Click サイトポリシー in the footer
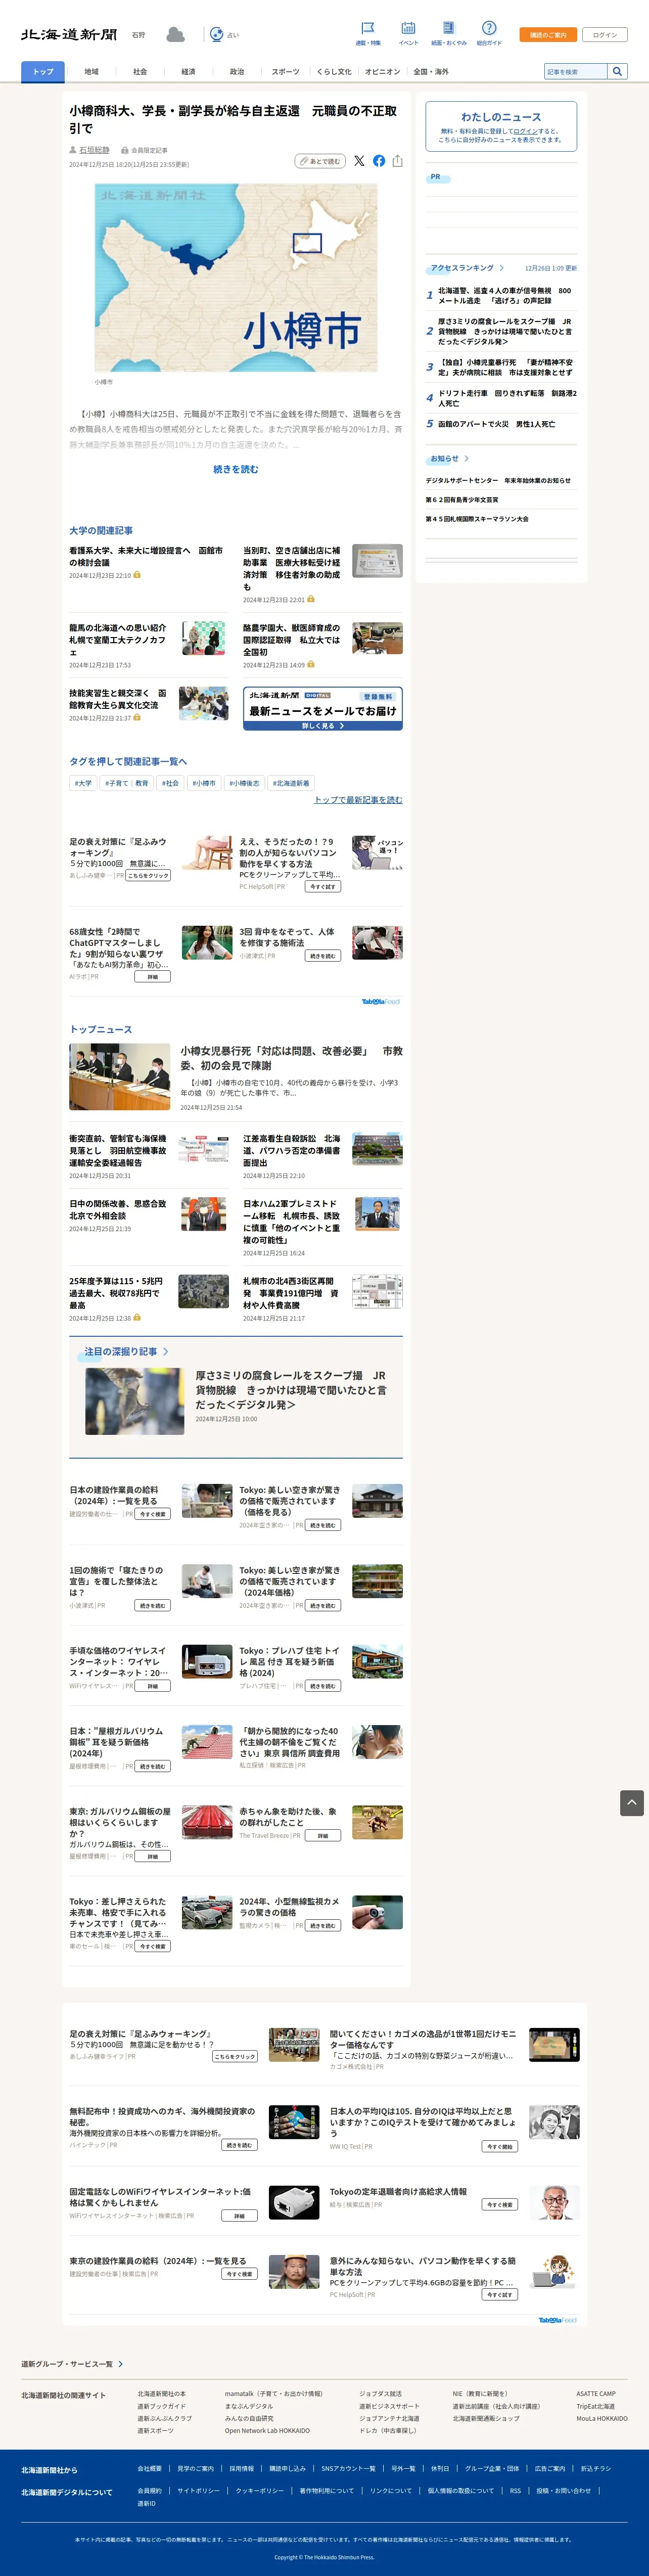649x2576 pixels. click(x=198, y=2491)
